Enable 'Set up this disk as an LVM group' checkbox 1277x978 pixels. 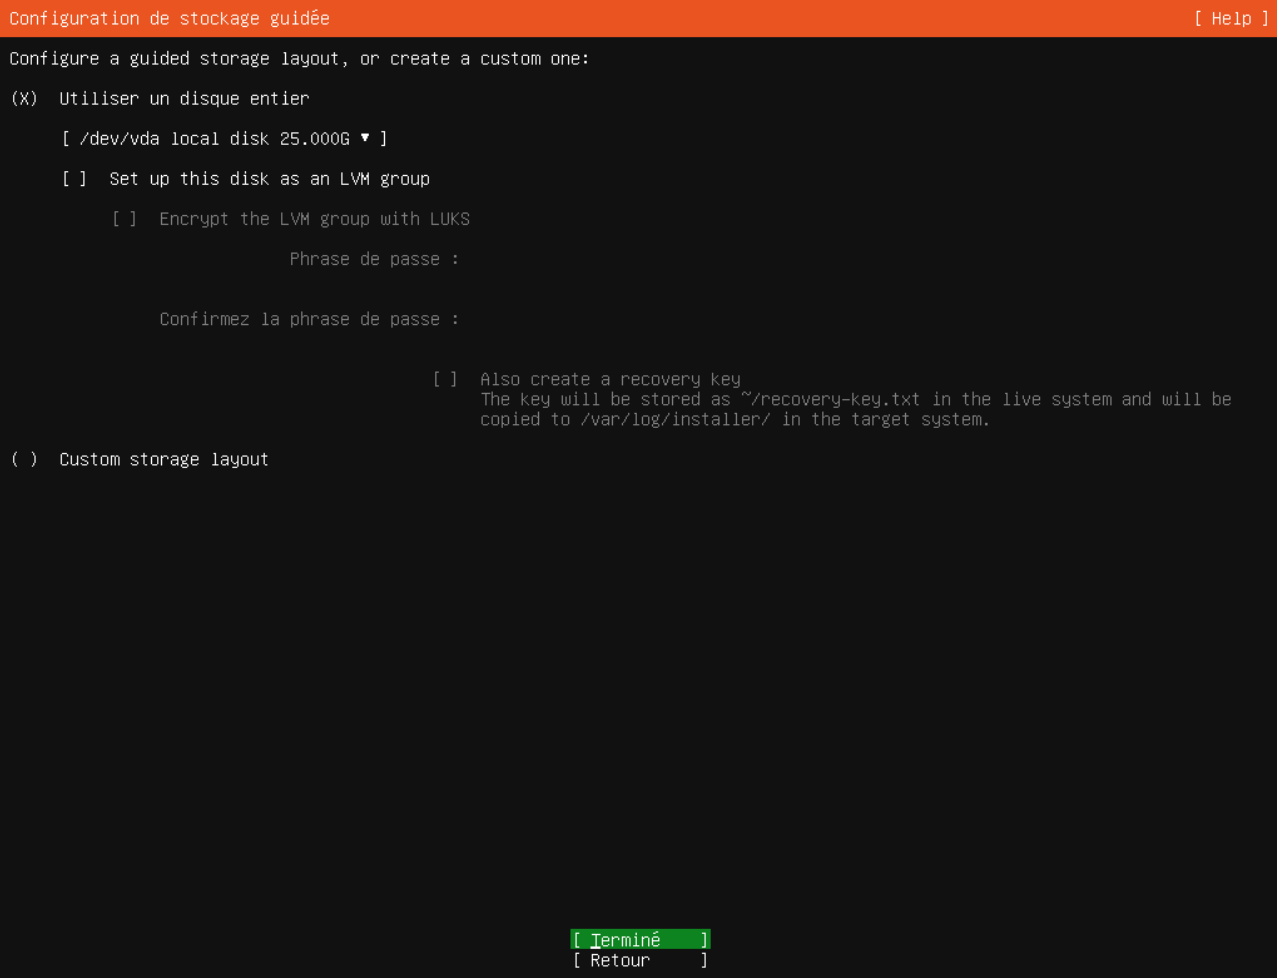click(x=75, y=178)
